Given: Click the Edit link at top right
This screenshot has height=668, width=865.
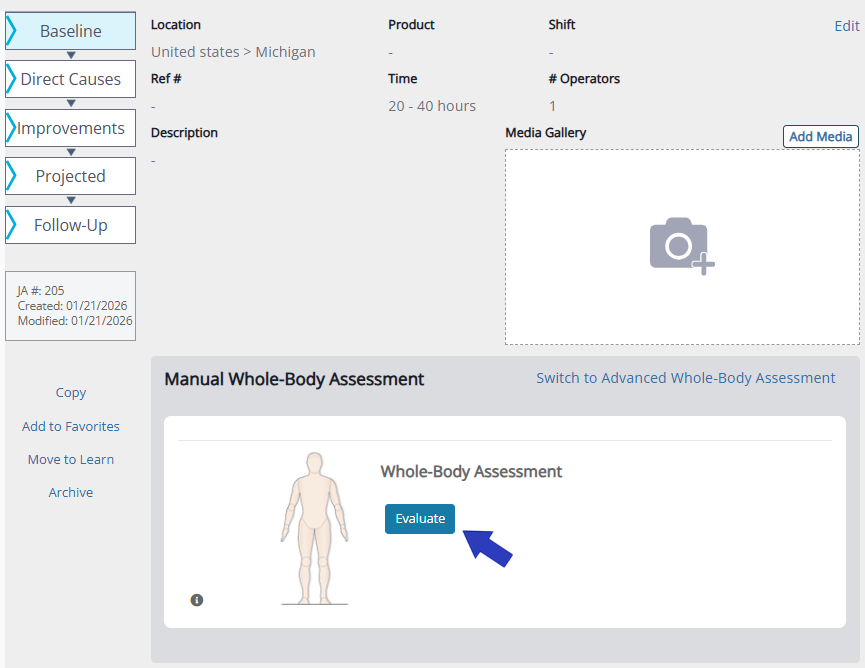Looking at the screenshot, I should 846,26.
